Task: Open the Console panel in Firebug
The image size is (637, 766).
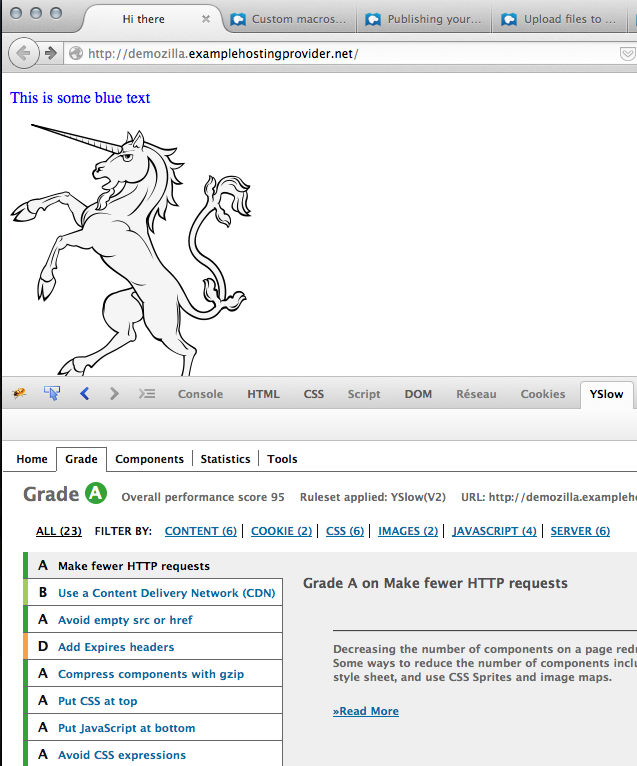Action: (x=200, y=394)
